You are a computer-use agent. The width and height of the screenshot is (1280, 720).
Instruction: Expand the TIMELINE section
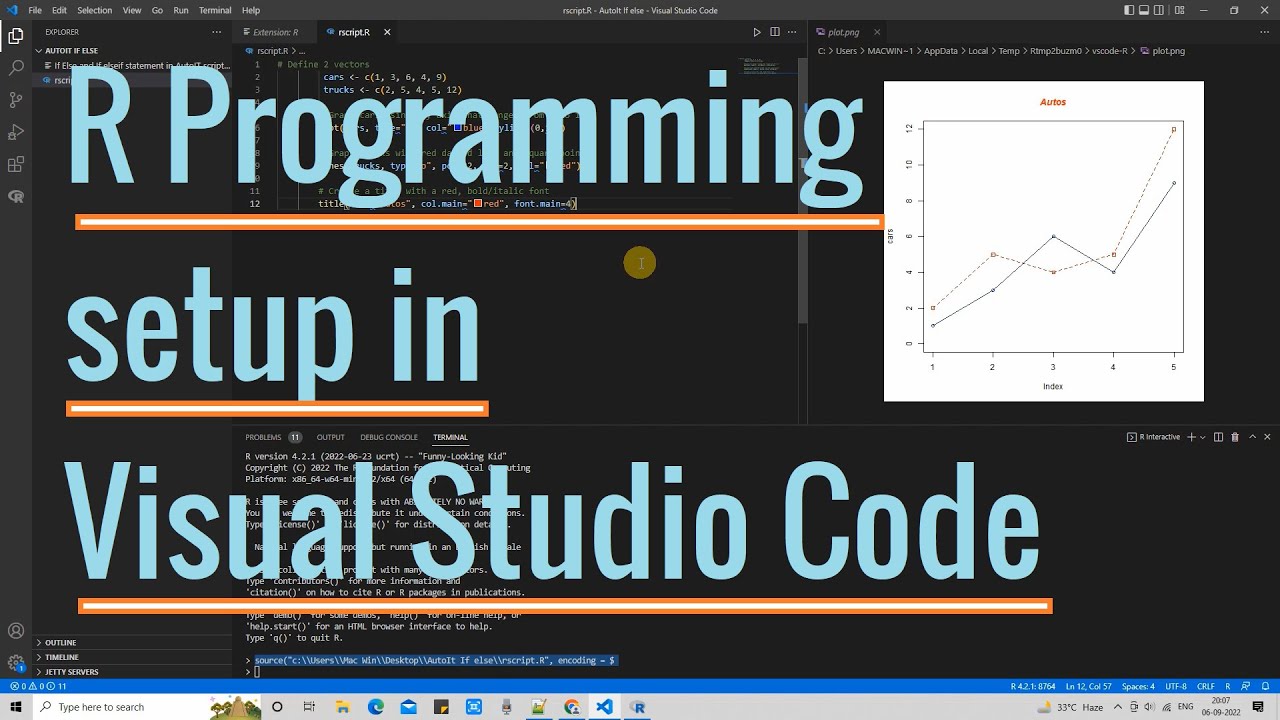click(60, 657)
